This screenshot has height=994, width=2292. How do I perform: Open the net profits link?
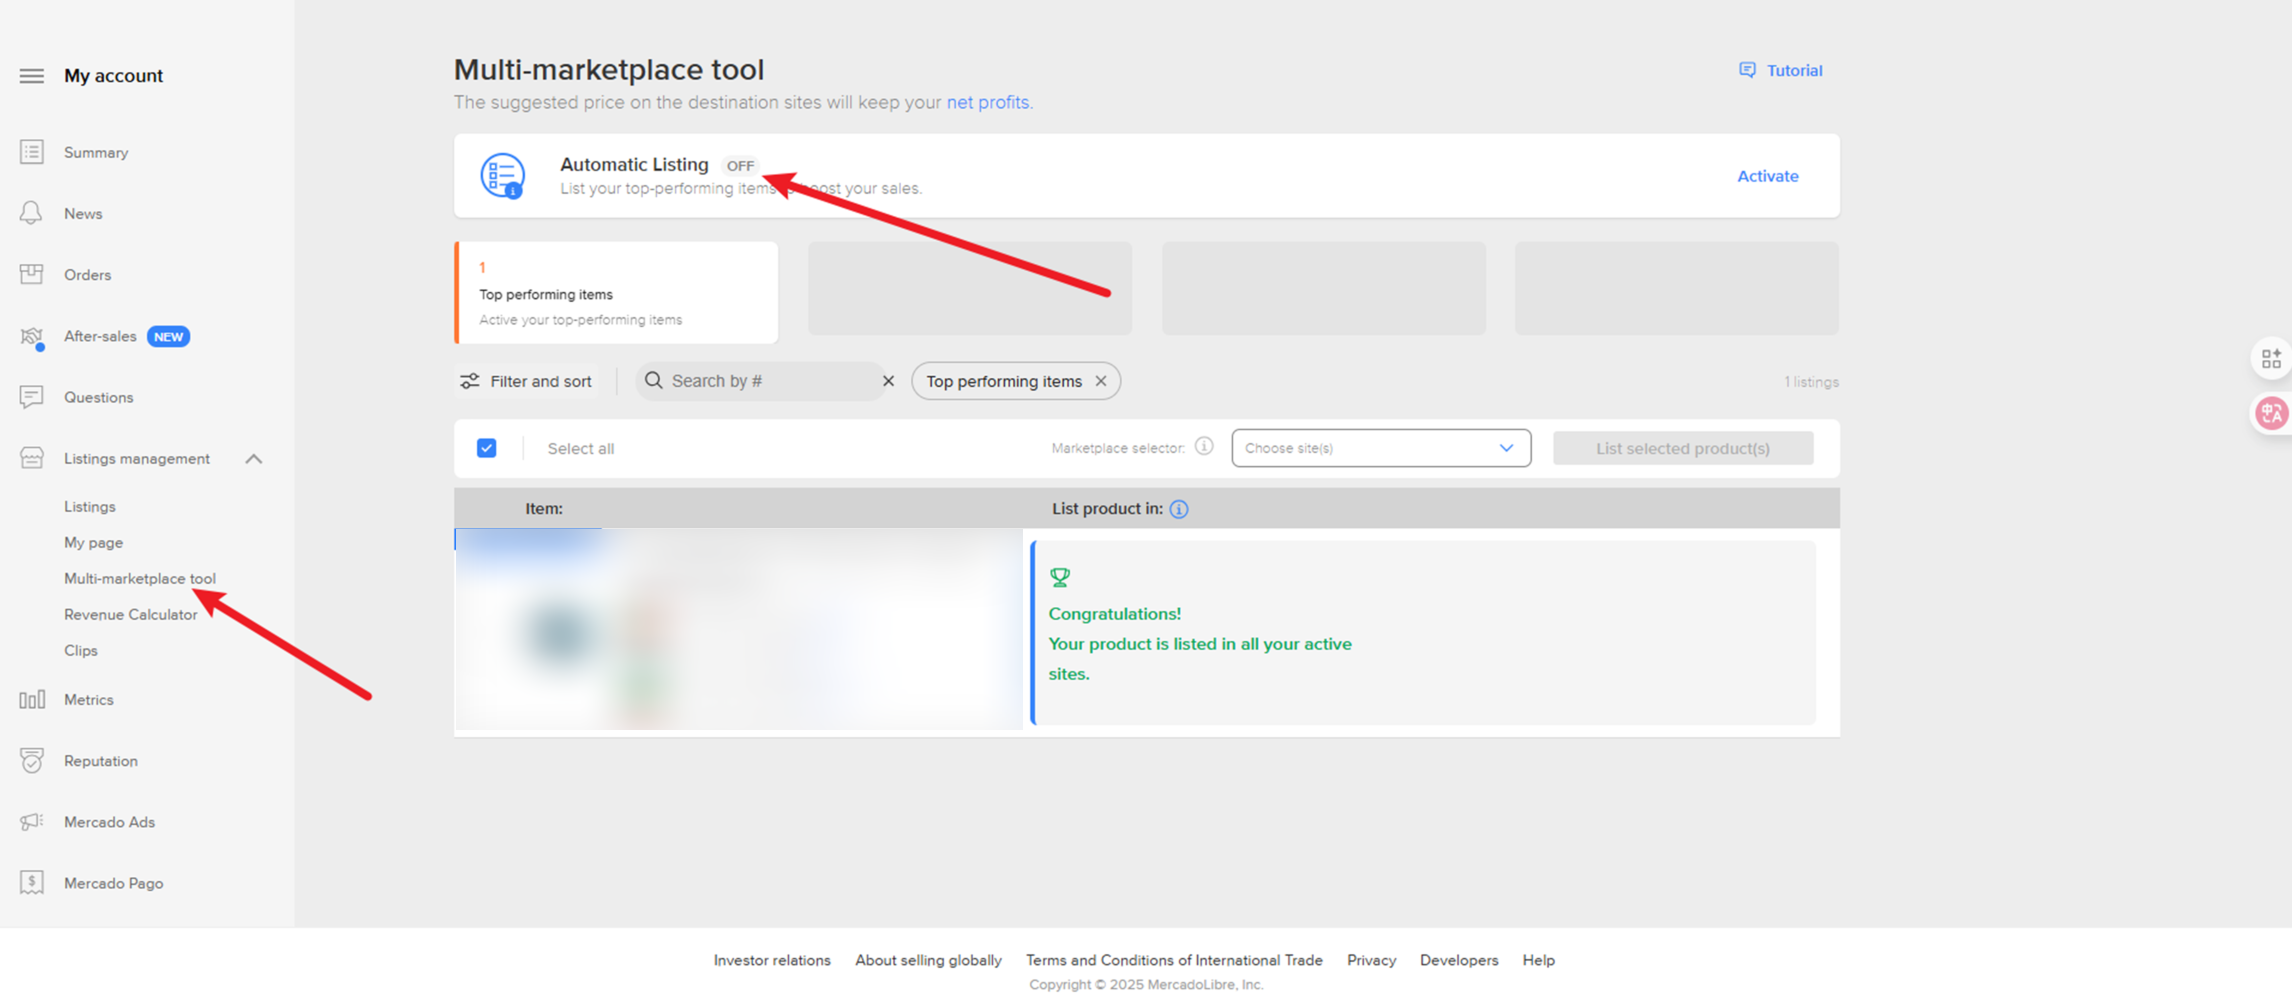coord(987,102)
